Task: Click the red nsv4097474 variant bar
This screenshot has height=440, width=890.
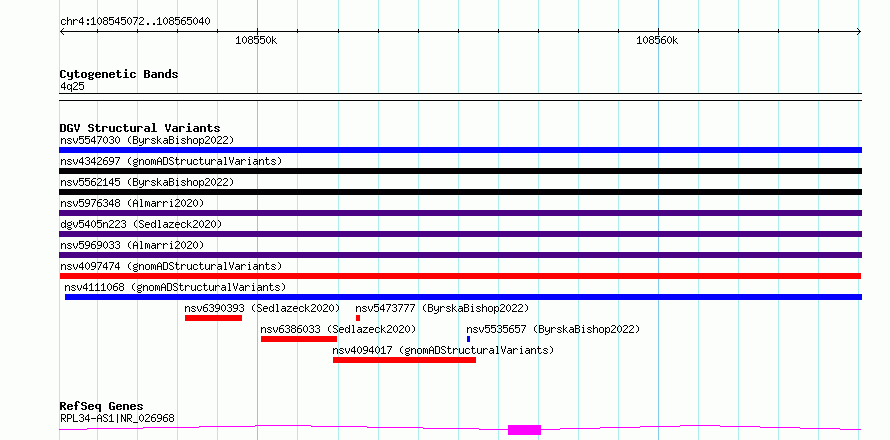Action: coord(460,276)
